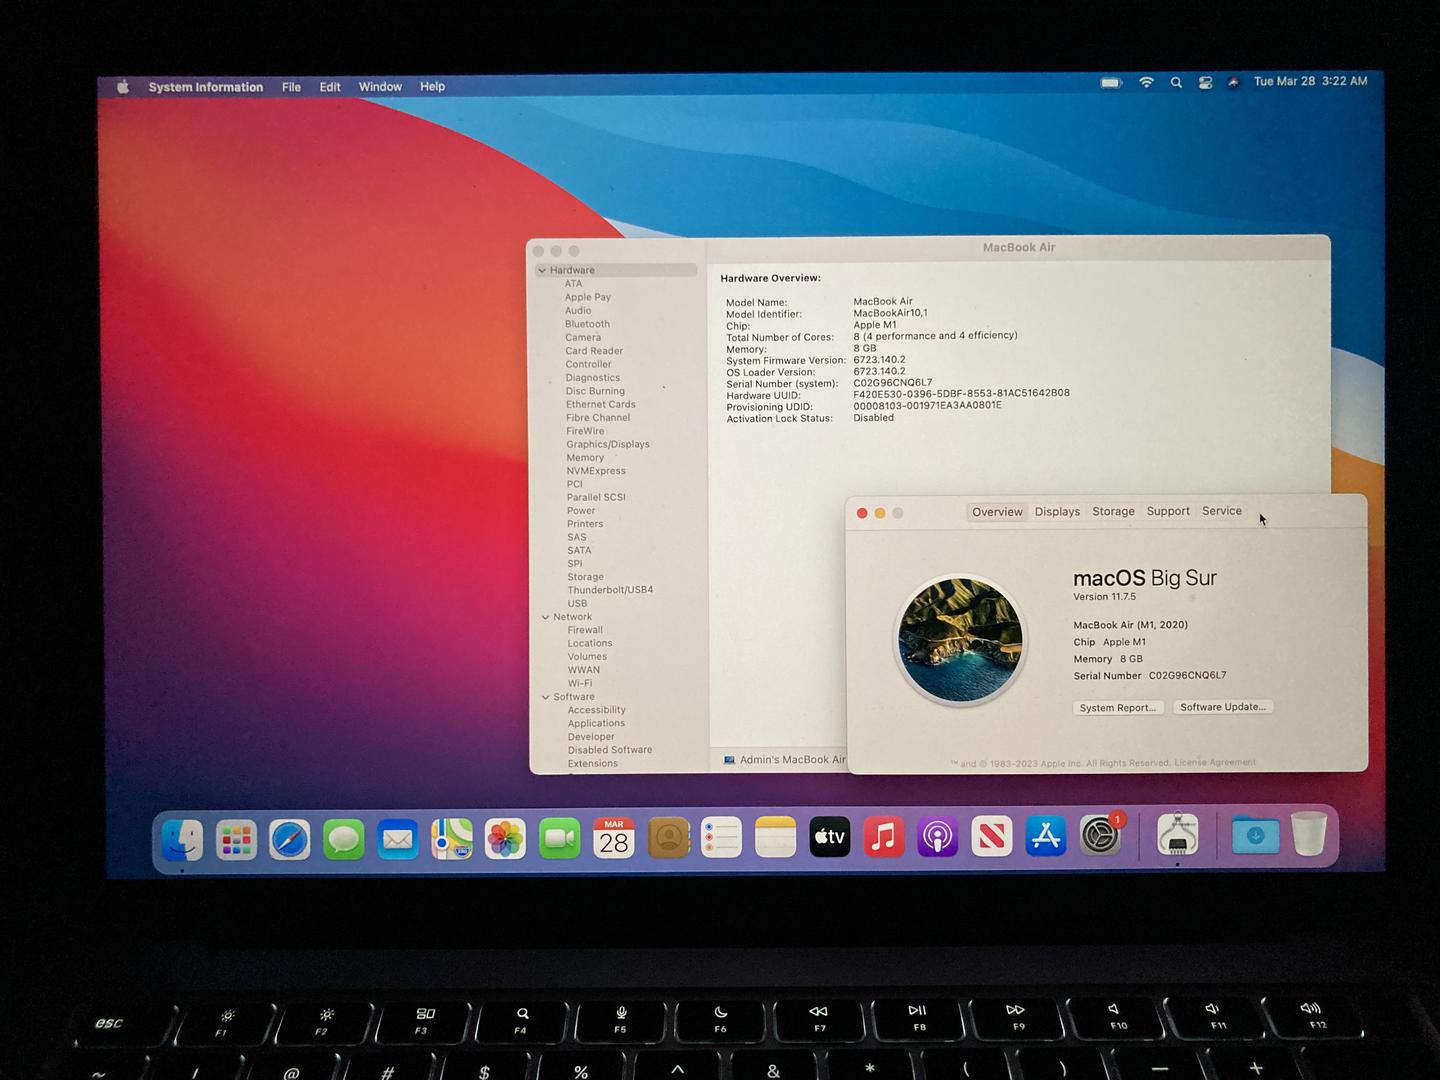Open Control Center in menu bar

1205,83
